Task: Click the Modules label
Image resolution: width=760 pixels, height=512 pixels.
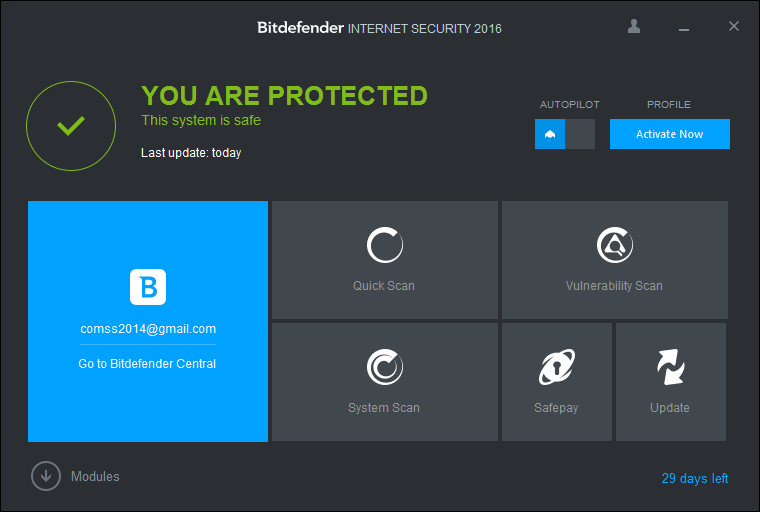Action: pyautogui.click(x=95, y=477)
